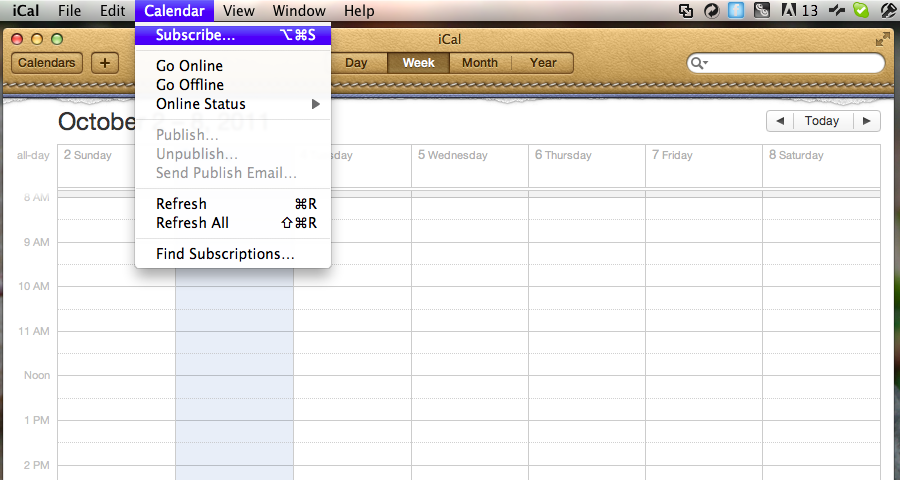Open the File menu

point(69,10)
